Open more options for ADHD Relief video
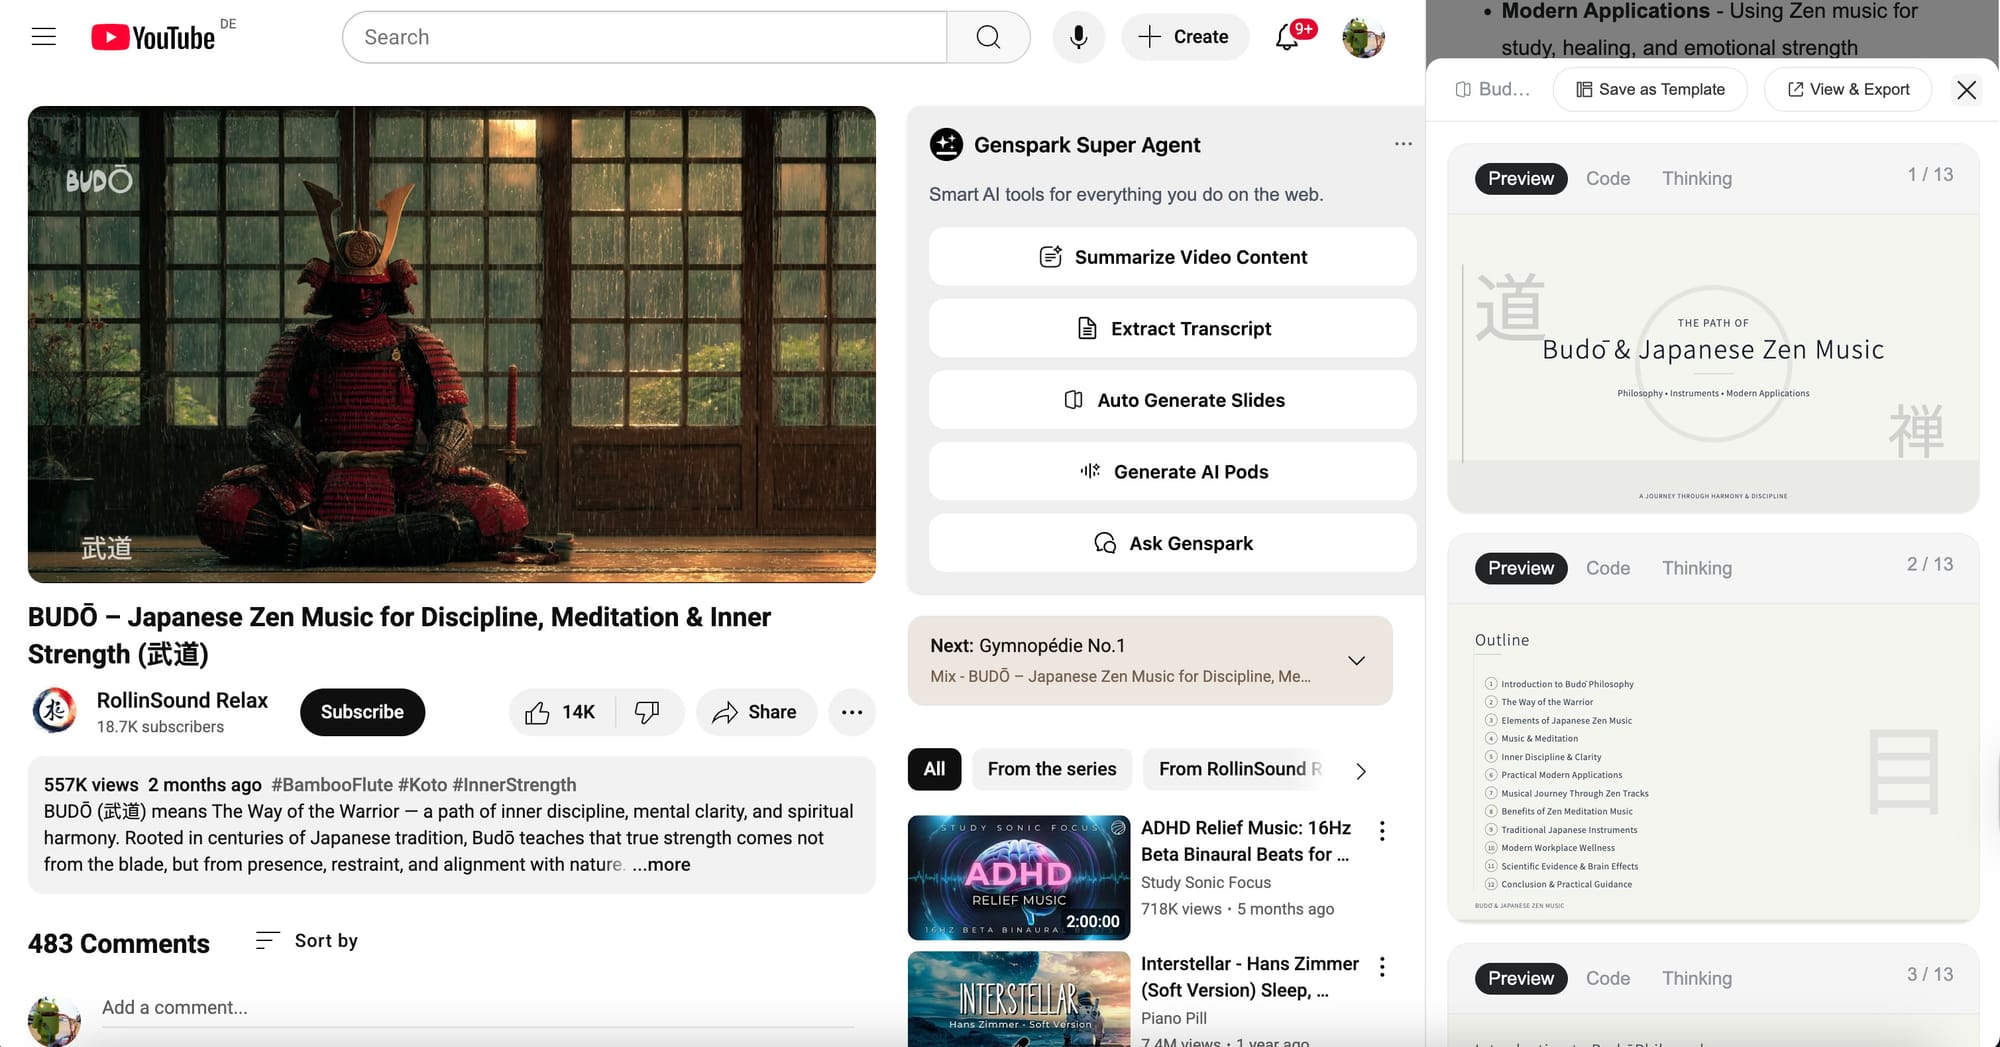This screenshot has height=1047, width=2000. click(x=1382, y=831)
